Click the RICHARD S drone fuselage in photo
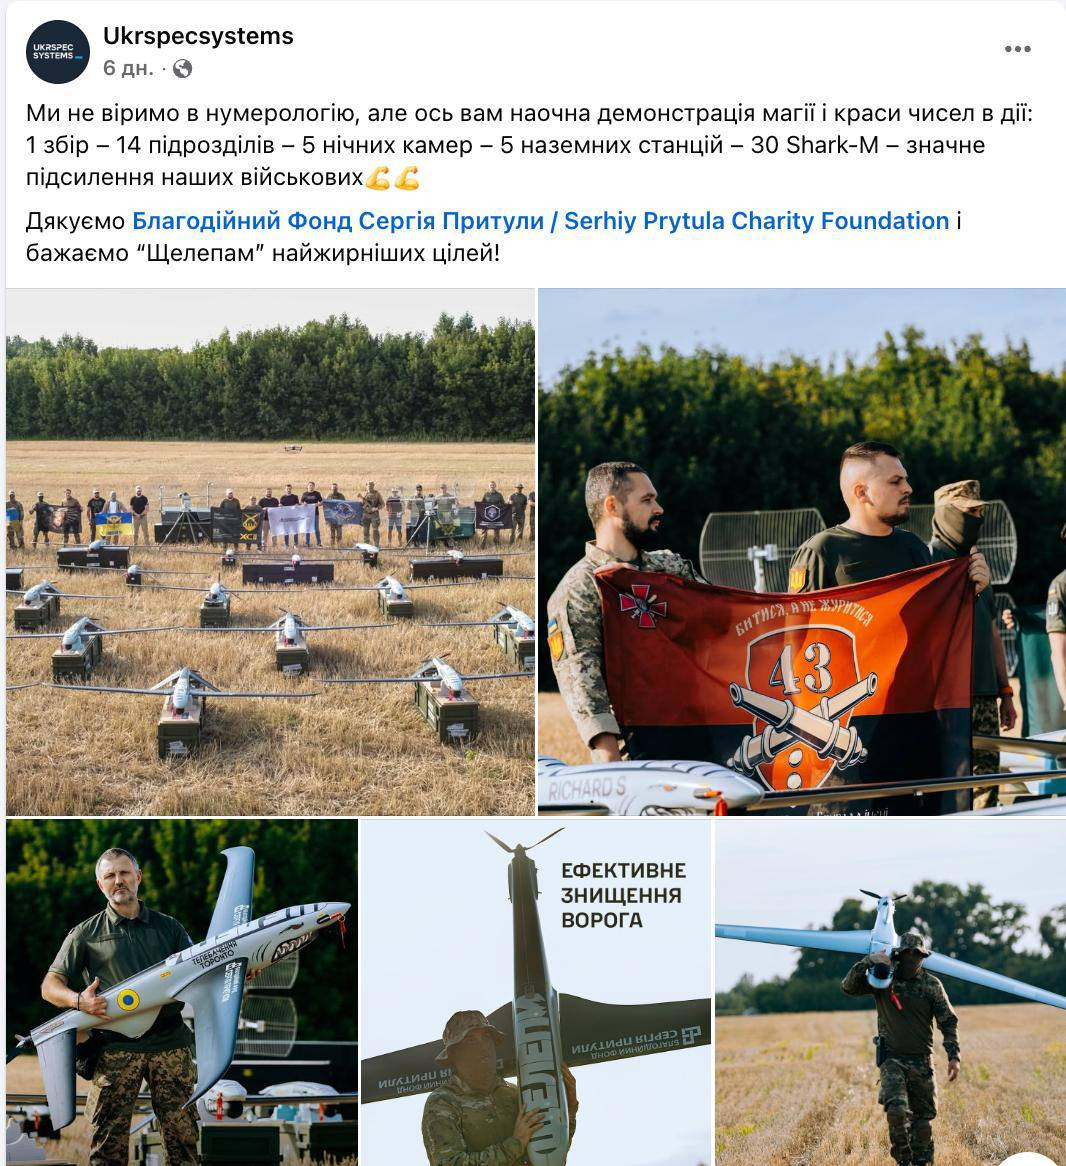 pos(647,788)
